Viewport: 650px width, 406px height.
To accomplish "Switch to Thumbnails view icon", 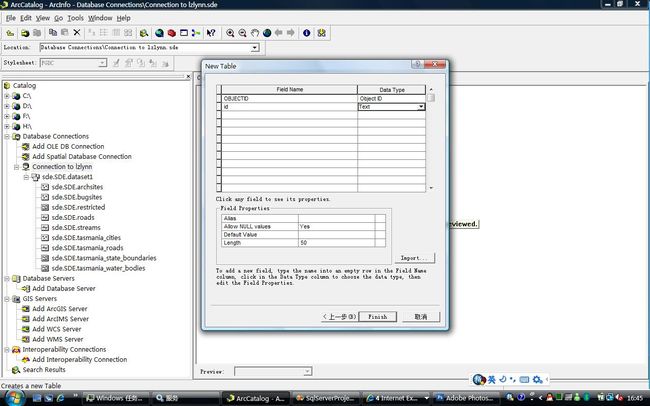I will [x=128, y=33].
